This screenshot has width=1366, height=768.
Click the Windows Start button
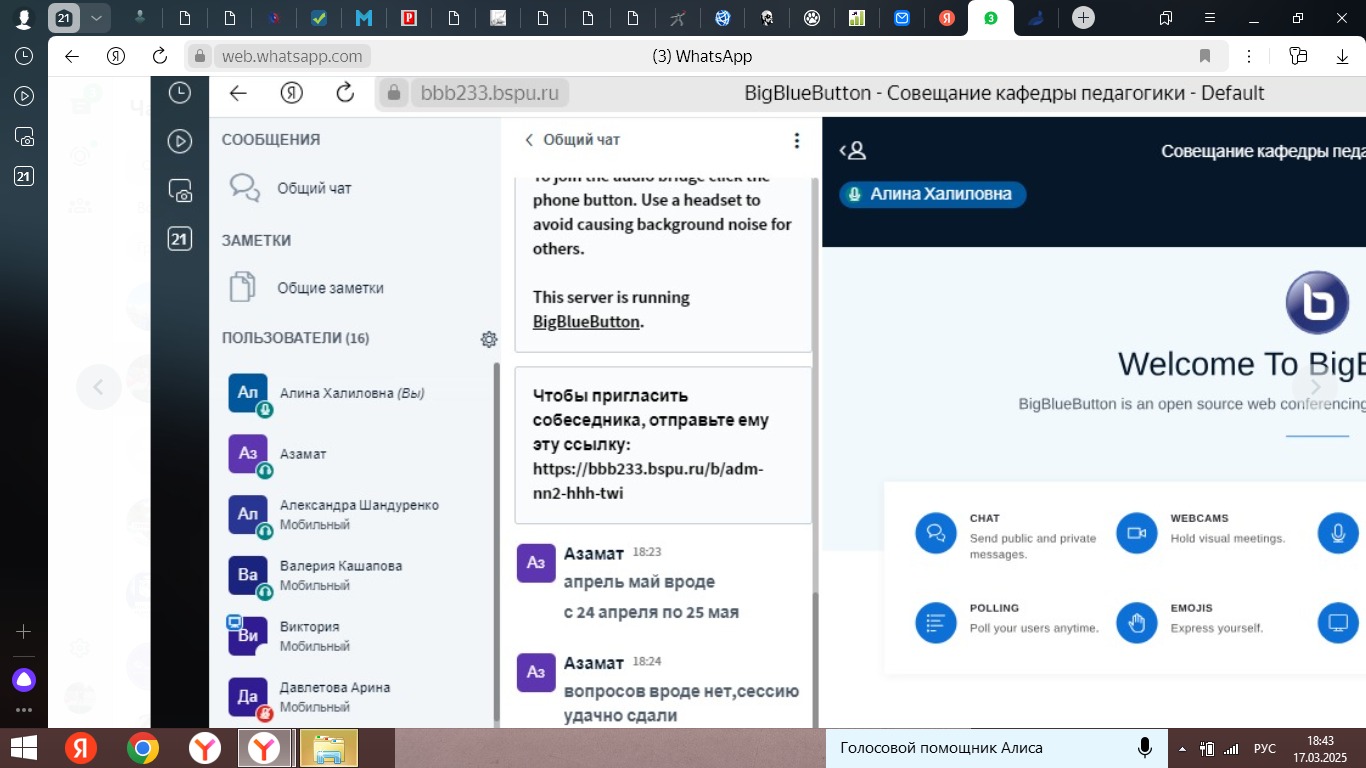click(24, 748)
